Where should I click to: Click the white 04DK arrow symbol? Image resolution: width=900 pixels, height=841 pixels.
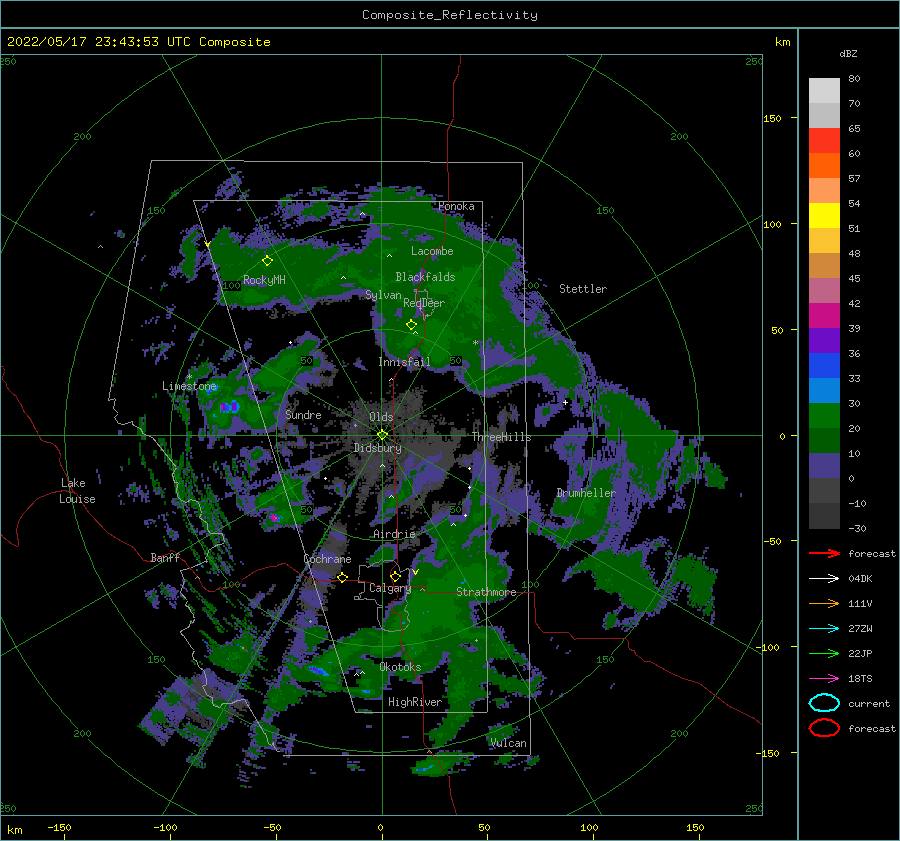[824, 578]
